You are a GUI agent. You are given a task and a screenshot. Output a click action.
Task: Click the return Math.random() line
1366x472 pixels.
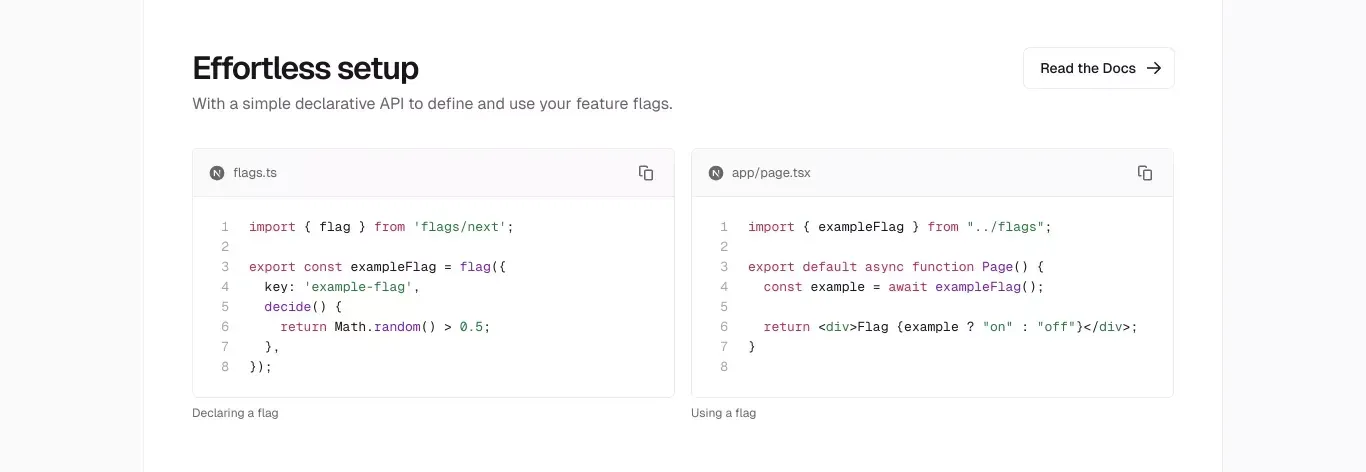click(385, 327)
